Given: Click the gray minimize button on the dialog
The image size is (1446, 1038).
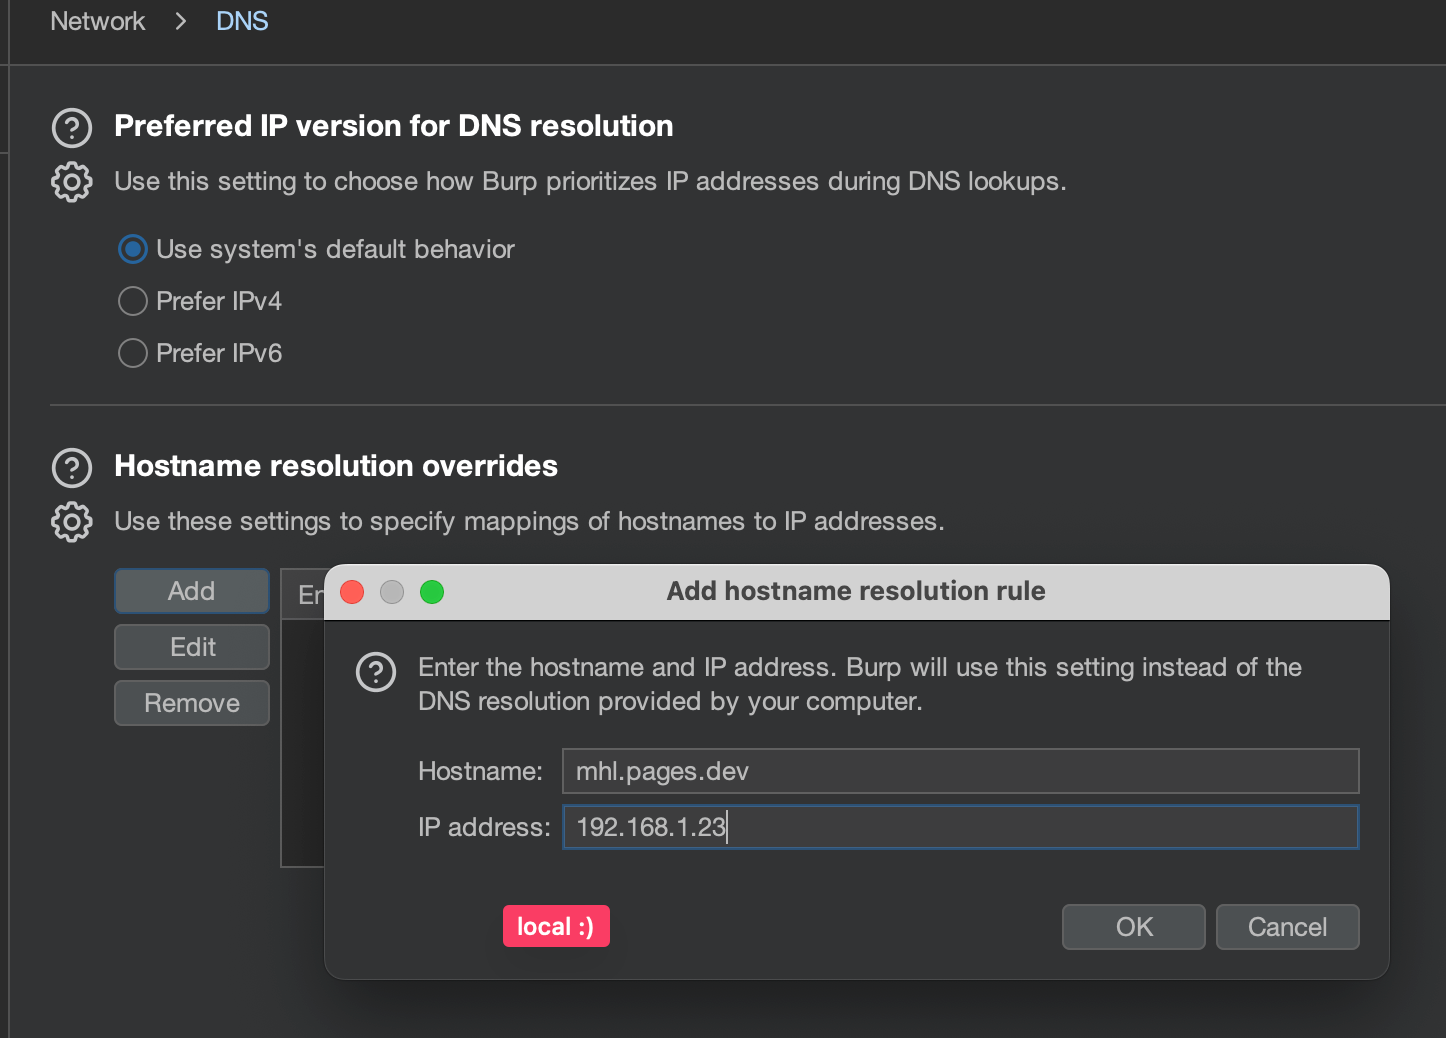Looking at the screenshot, I should point(392,592).
